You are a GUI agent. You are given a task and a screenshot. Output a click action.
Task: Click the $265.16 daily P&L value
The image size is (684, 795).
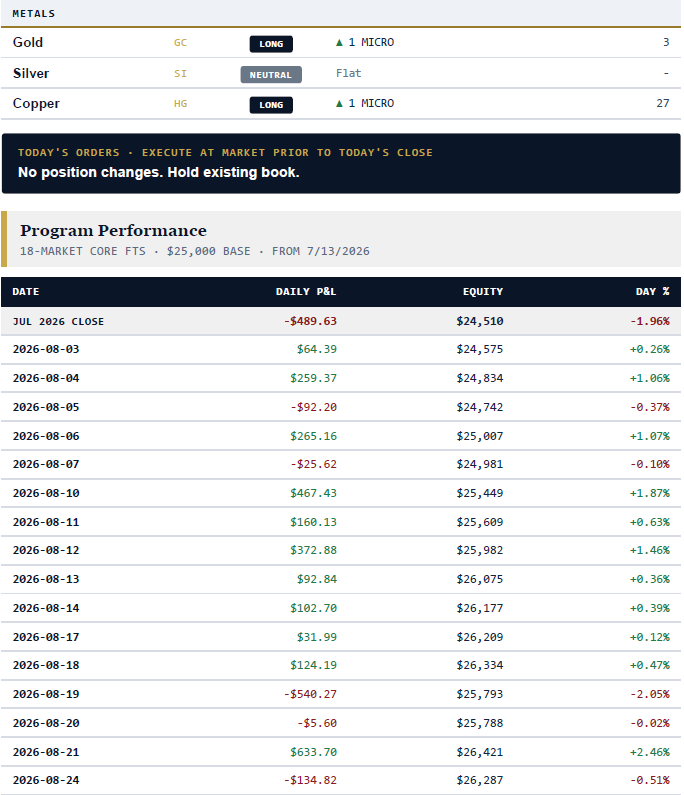click(313, 436)
